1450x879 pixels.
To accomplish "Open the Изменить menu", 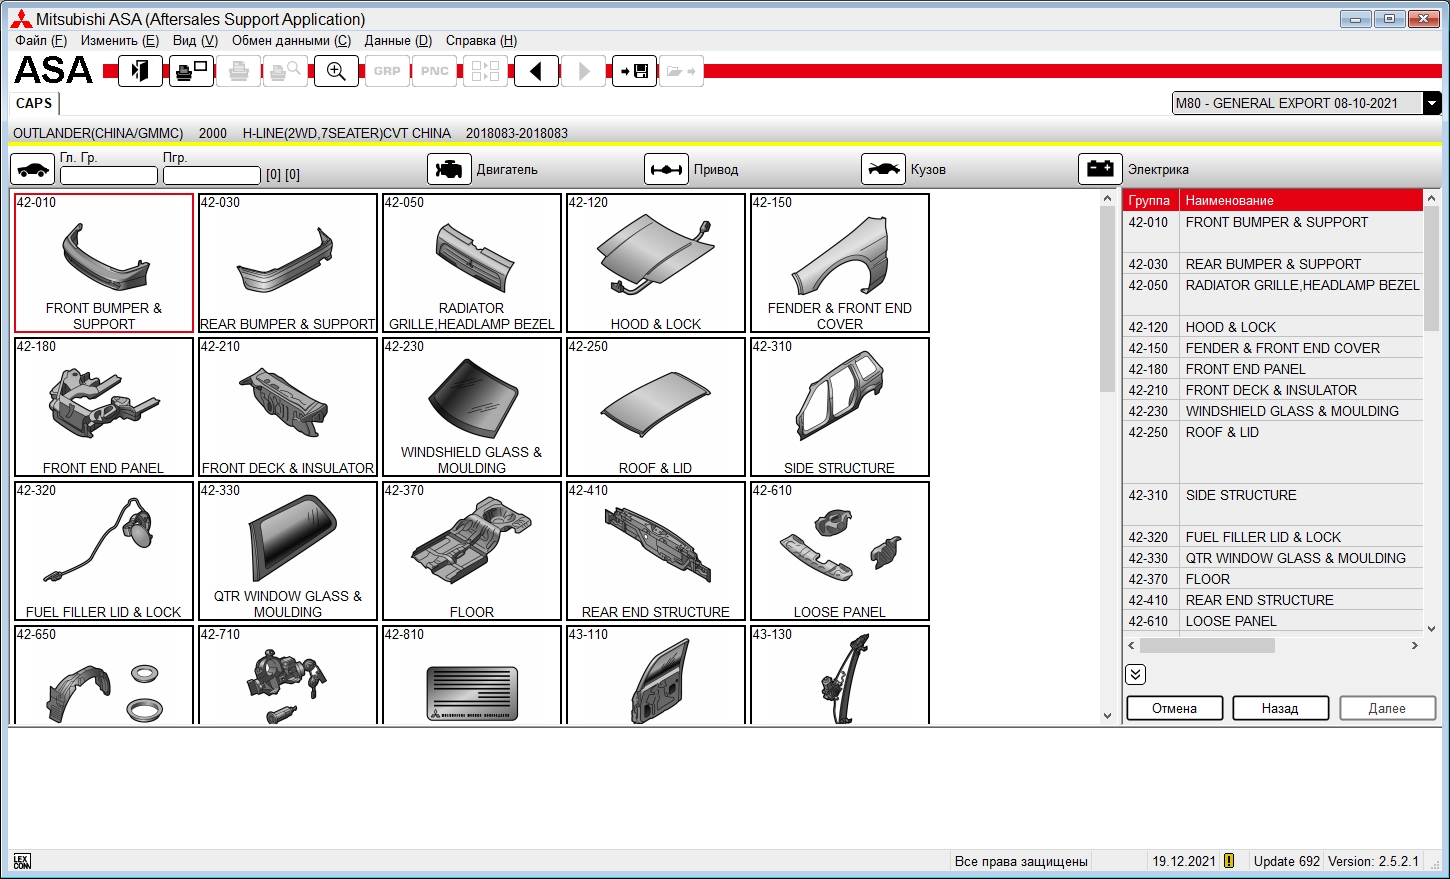I will pyautogui.click(x=120, y=40).
